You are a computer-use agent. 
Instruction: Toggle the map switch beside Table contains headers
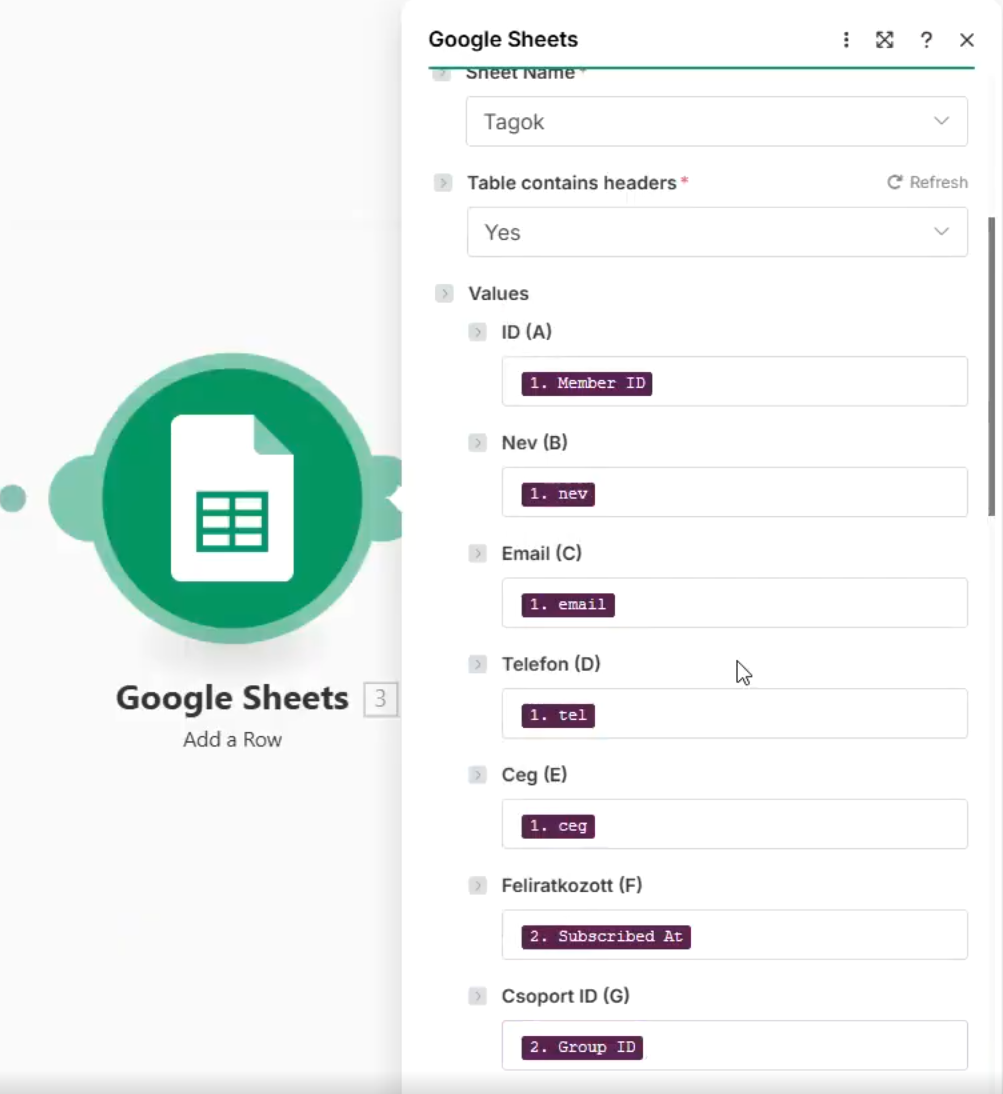(443, 183)
